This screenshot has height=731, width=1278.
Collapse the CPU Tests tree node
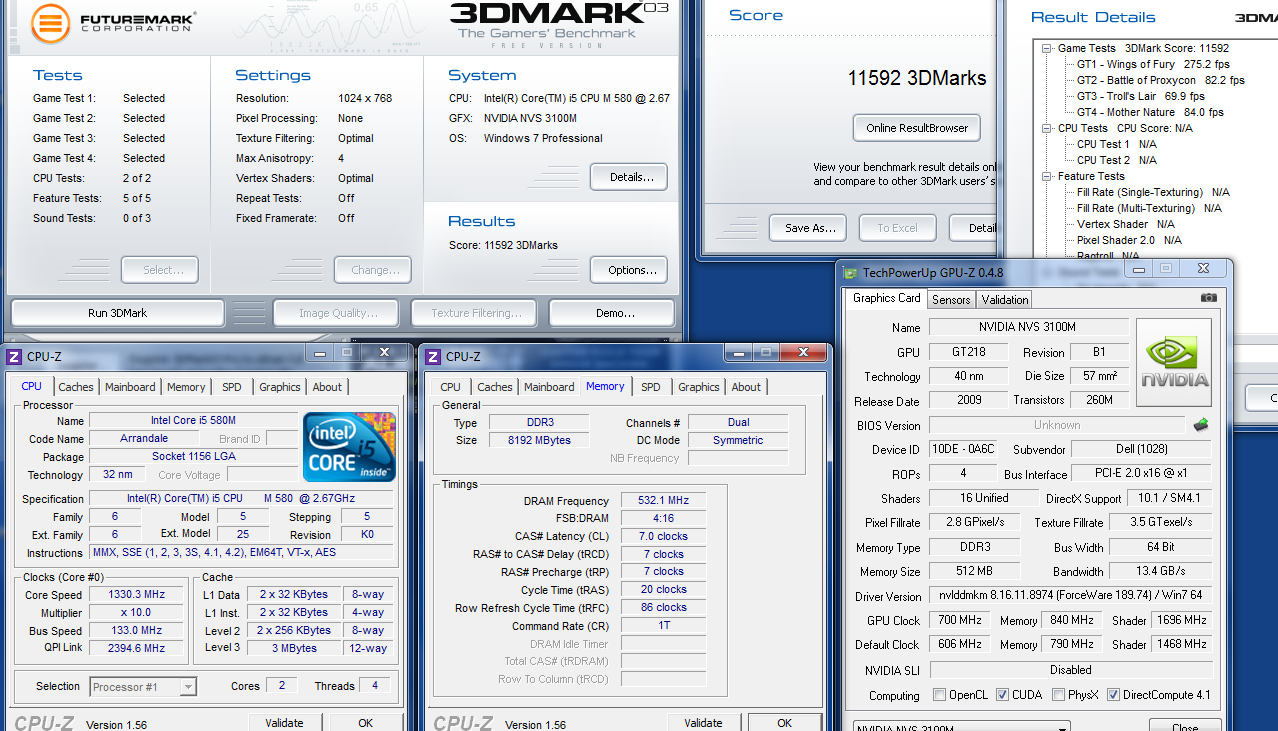1047,128
